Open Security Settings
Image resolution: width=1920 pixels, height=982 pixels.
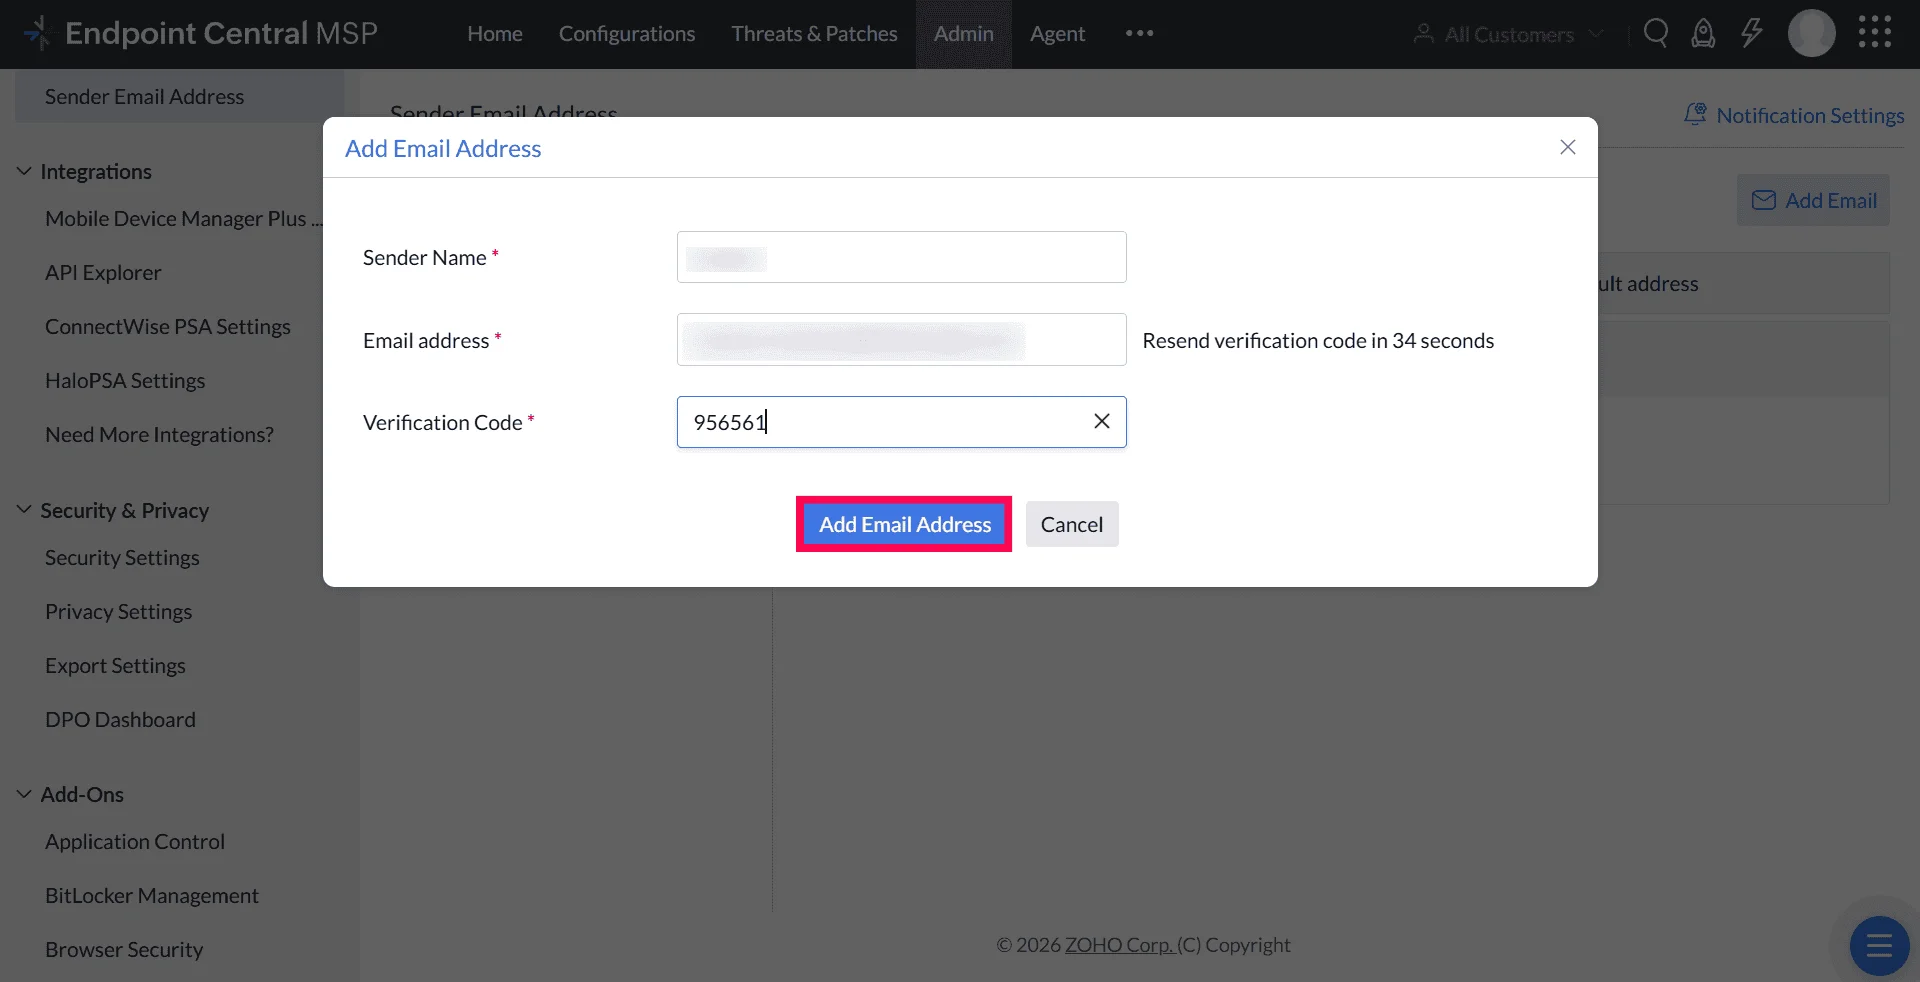coord(122,557)
